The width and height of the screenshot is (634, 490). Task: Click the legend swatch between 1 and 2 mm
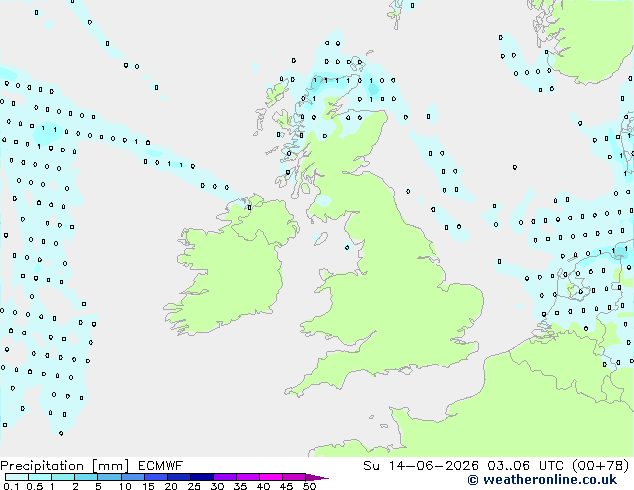pos(63,477)
